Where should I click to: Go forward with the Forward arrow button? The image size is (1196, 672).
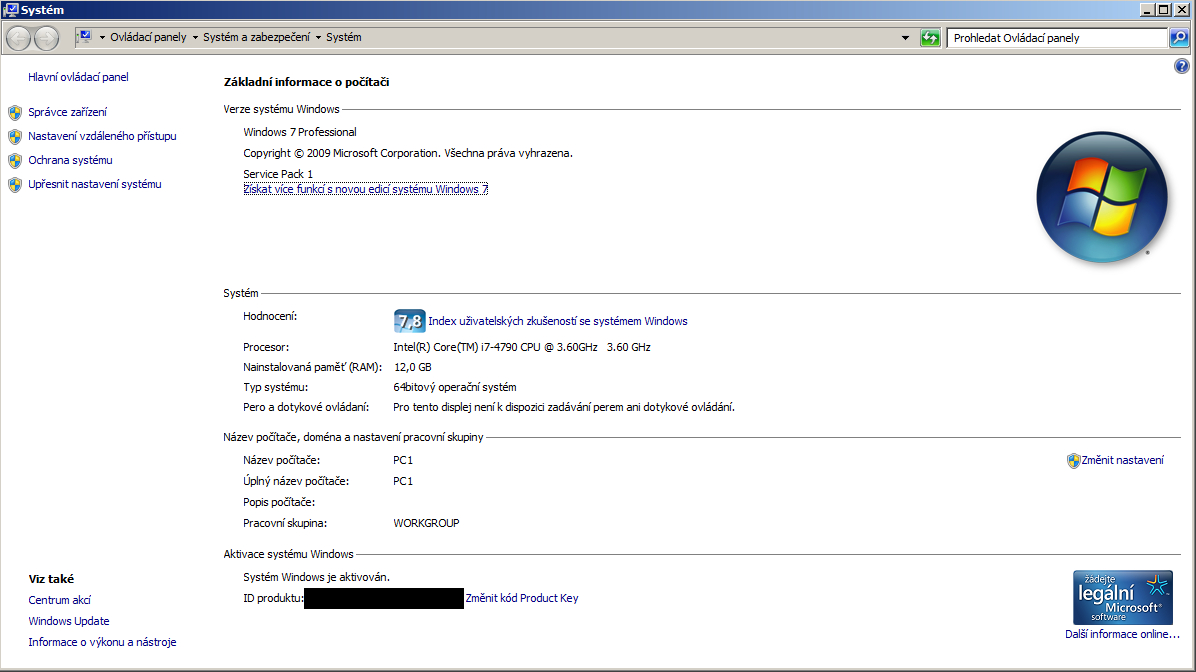(x=46, y=37)
